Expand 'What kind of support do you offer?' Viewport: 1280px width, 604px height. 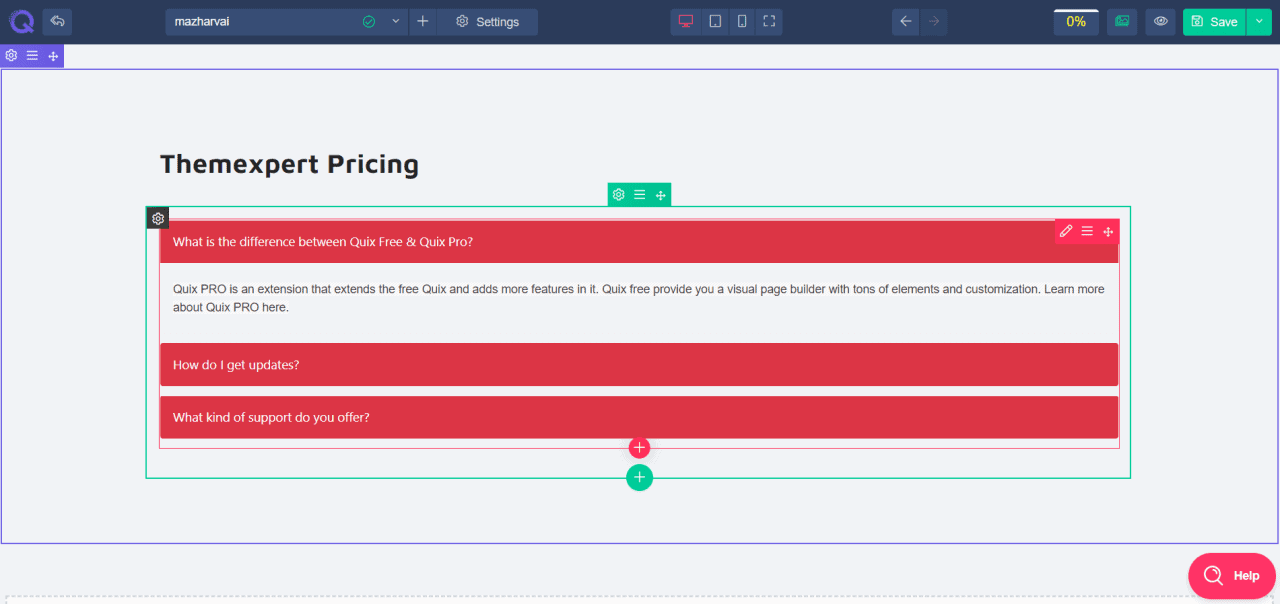(x=639, y=417)
